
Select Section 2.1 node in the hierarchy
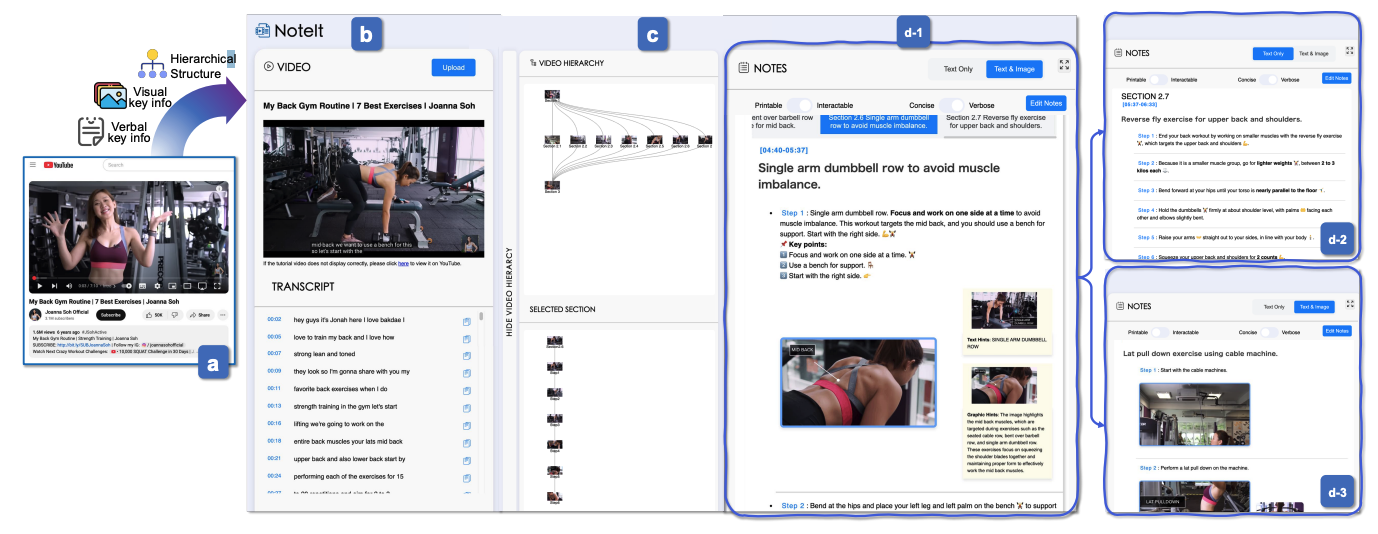tap(552, 141)
